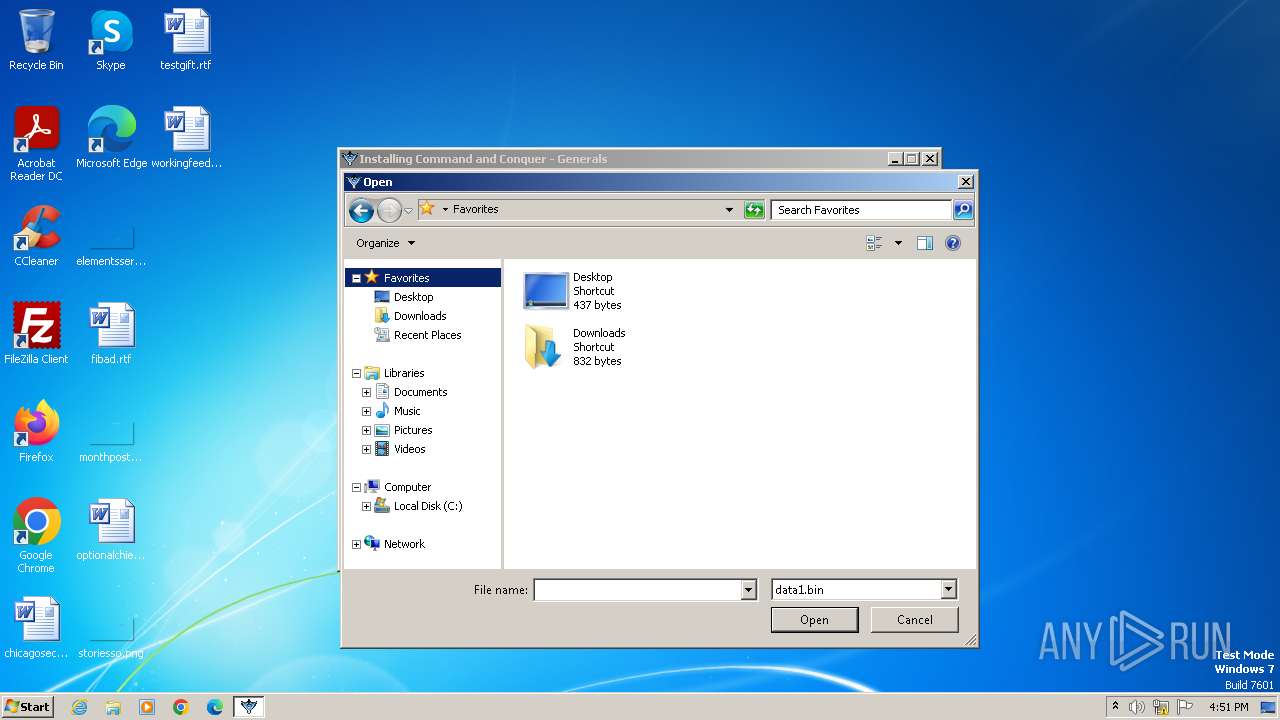Screen dimensions: 1280x720
Task: Expand address bar previous locations dropdown
Action: pos(729,210)
